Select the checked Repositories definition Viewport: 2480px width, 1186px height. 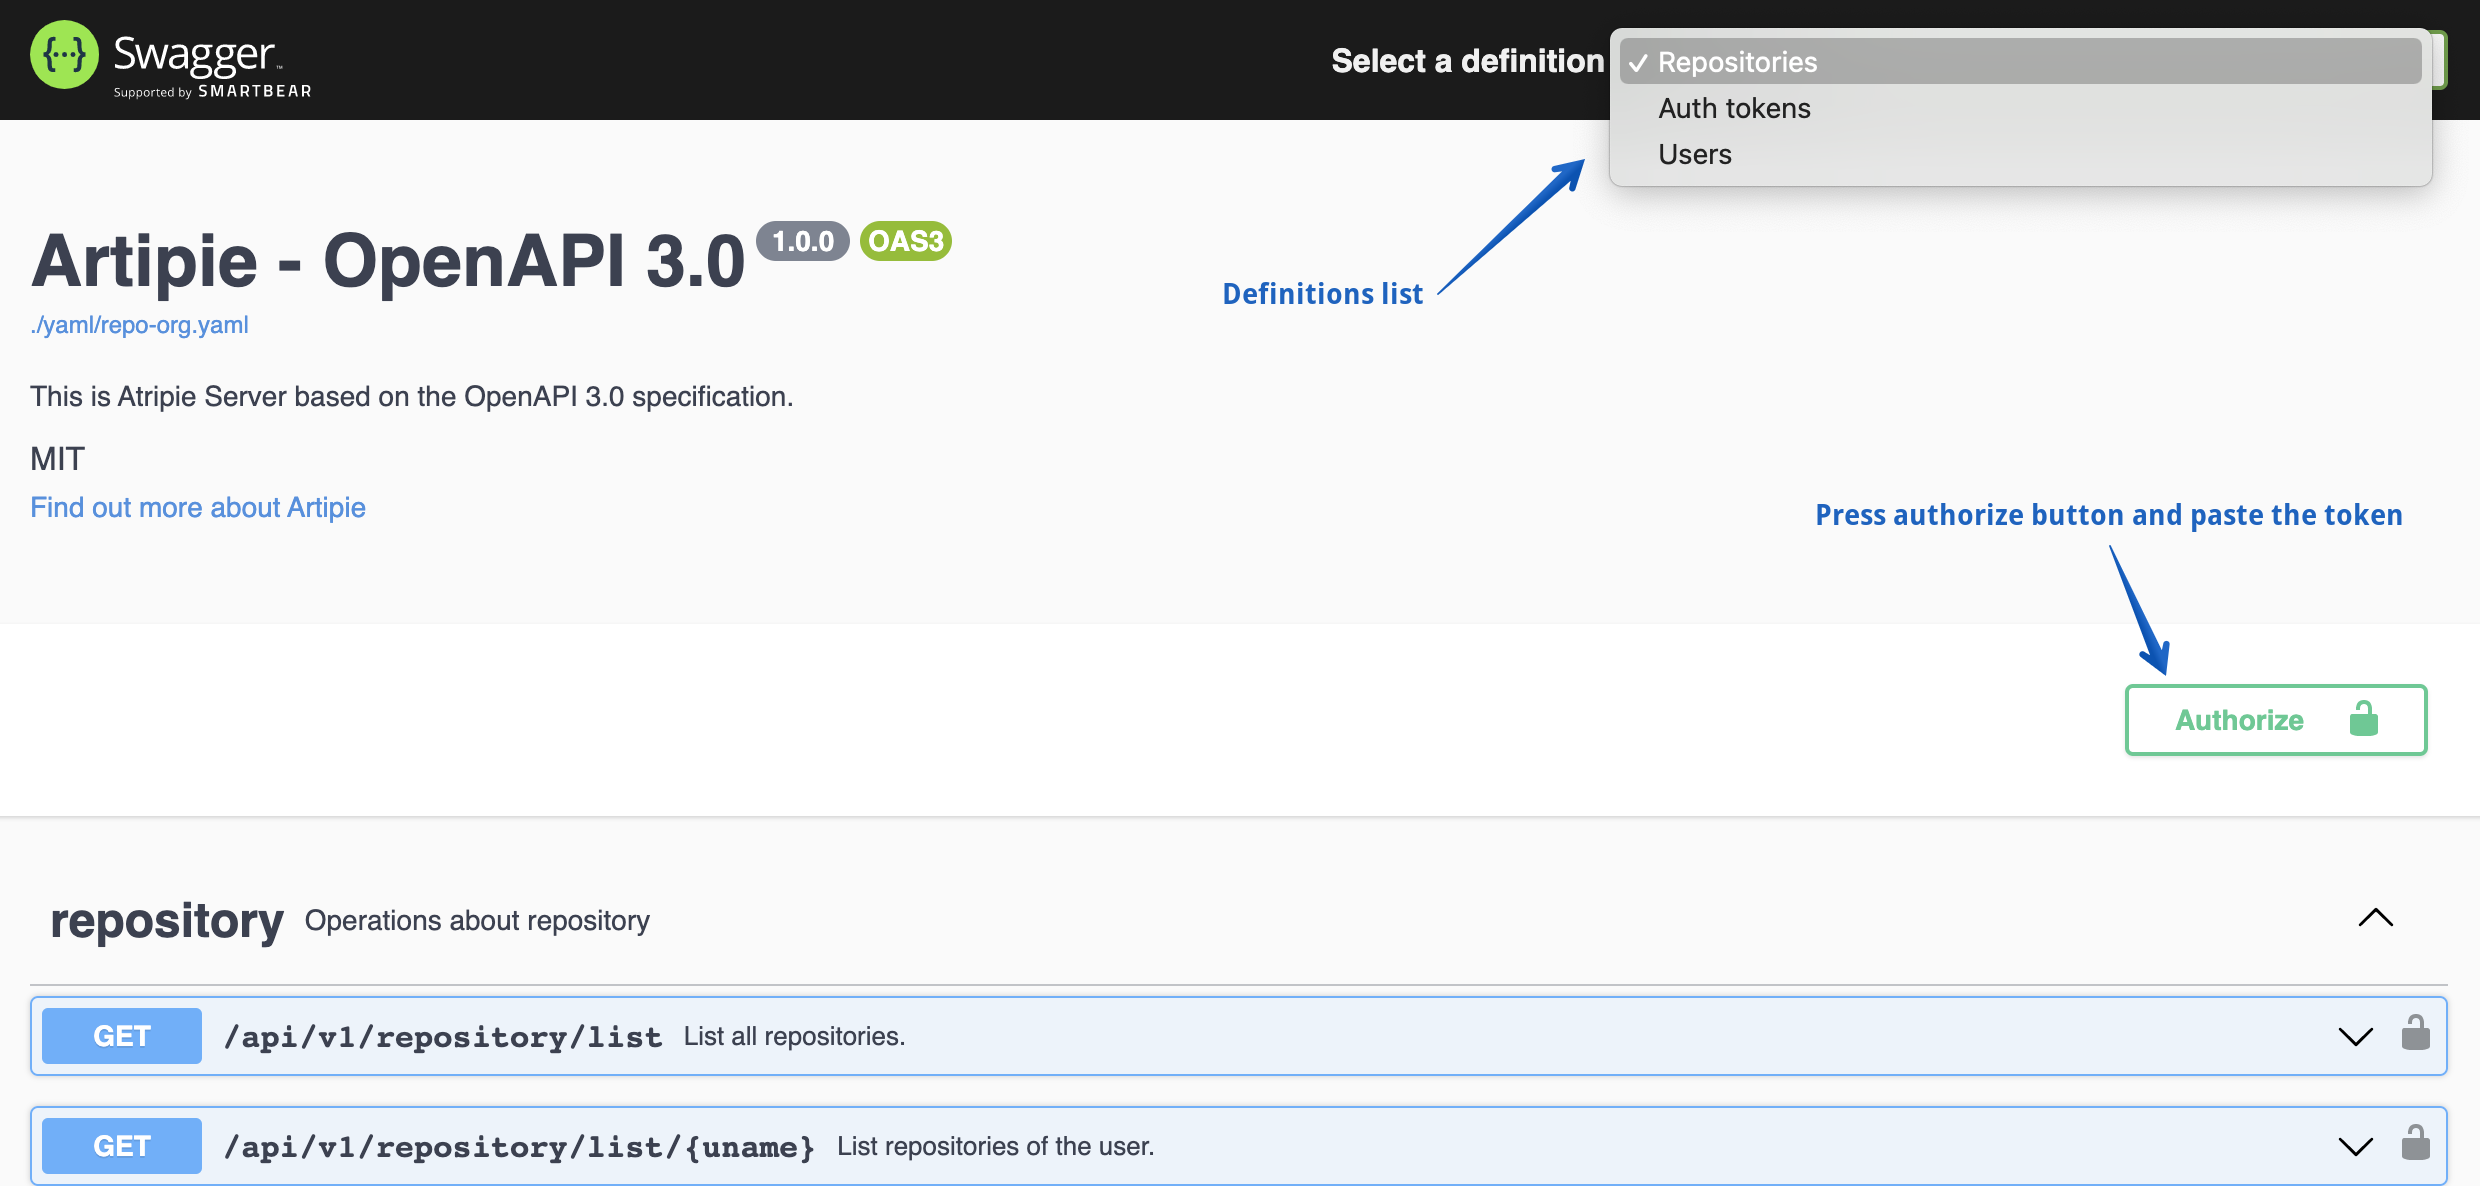pyautogui.click(x=1737, y=62)
